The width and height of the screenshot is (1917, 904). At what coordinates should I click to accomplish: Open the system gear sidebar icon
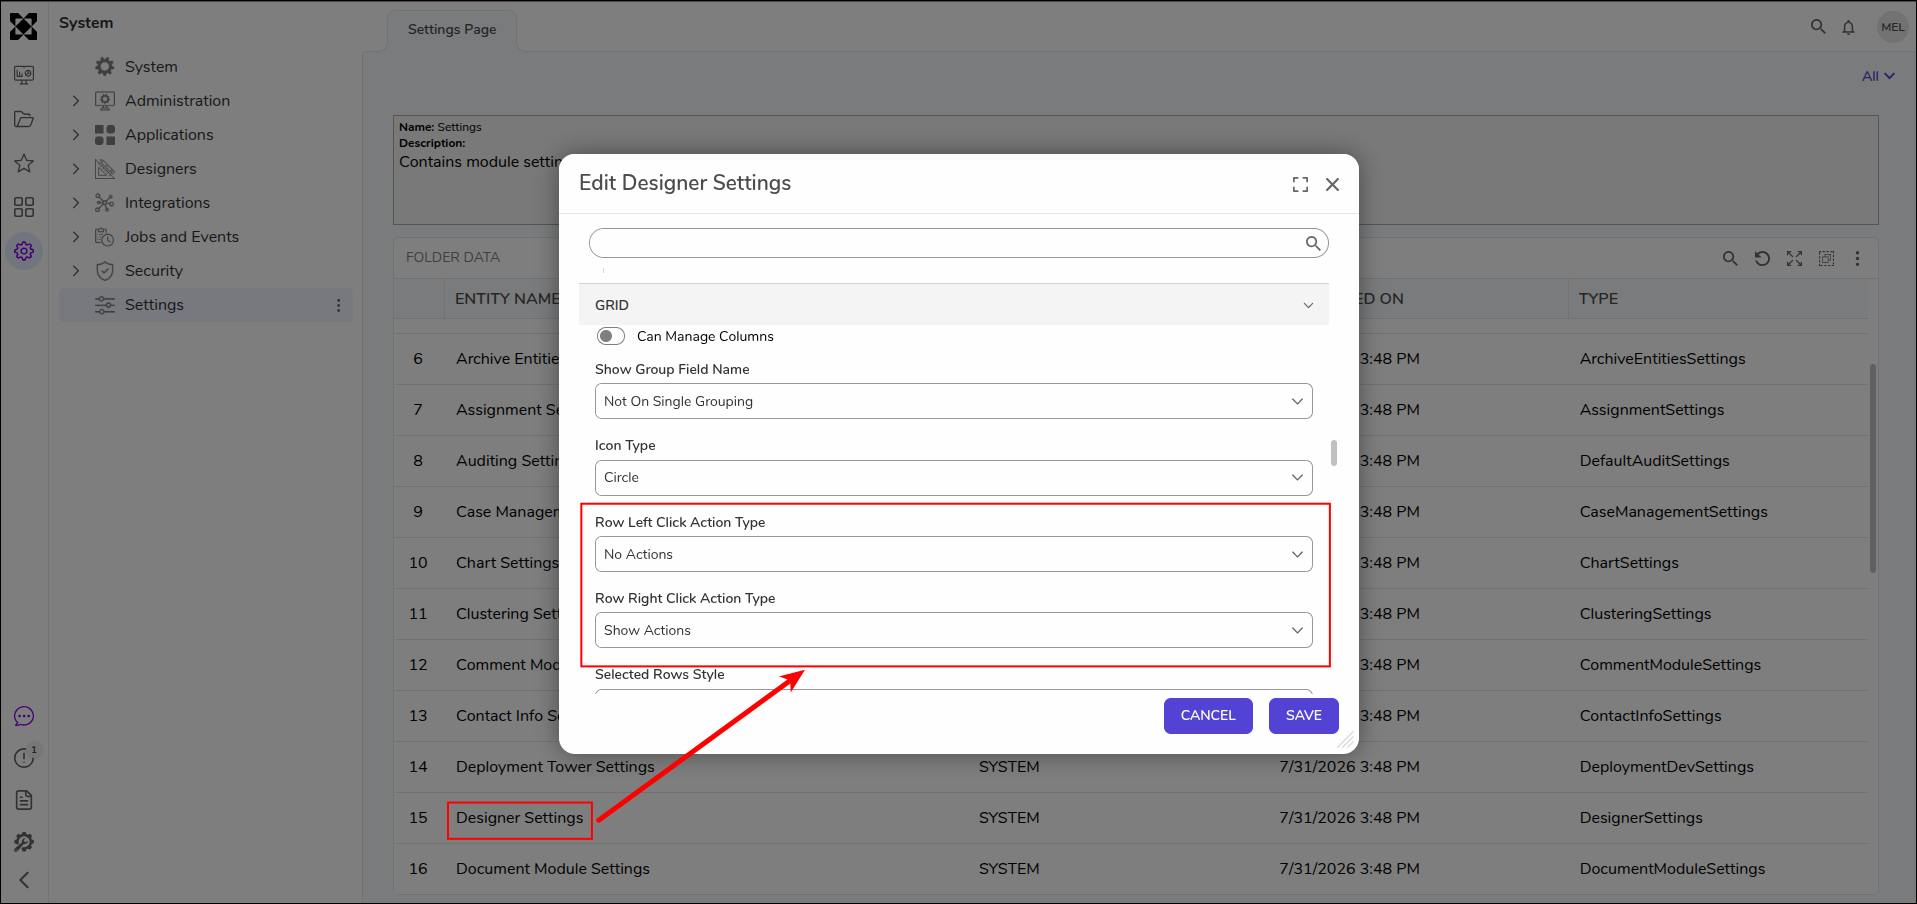(x=24, y=251)
